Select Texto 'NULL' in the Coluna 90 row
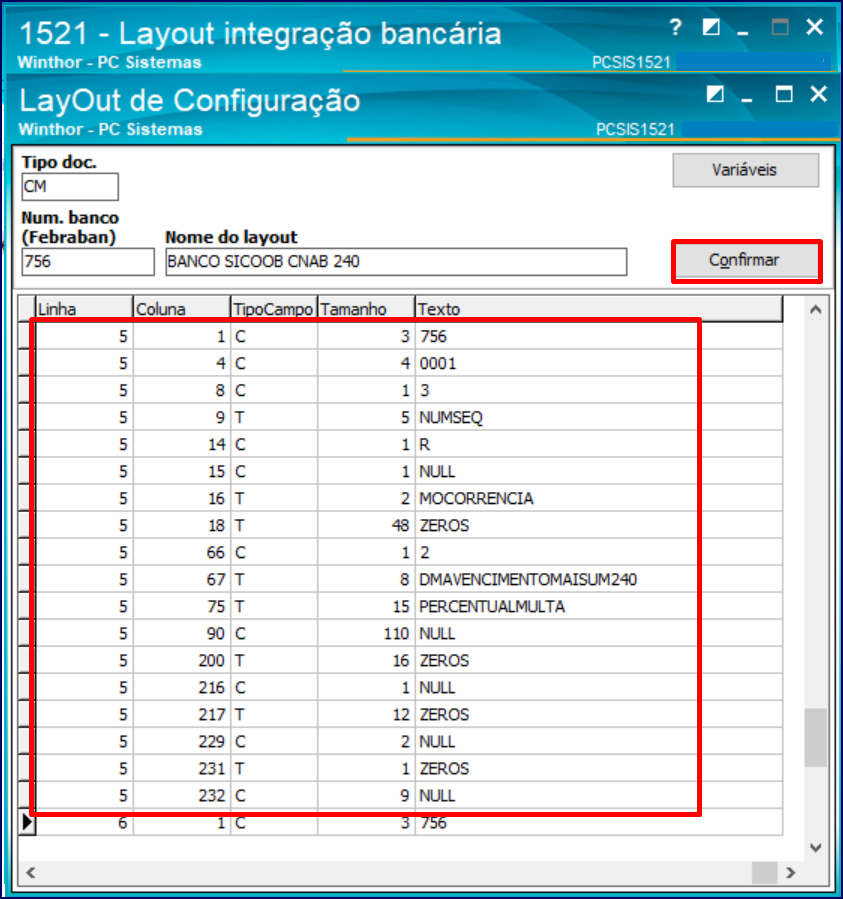 tap(599, 634)
